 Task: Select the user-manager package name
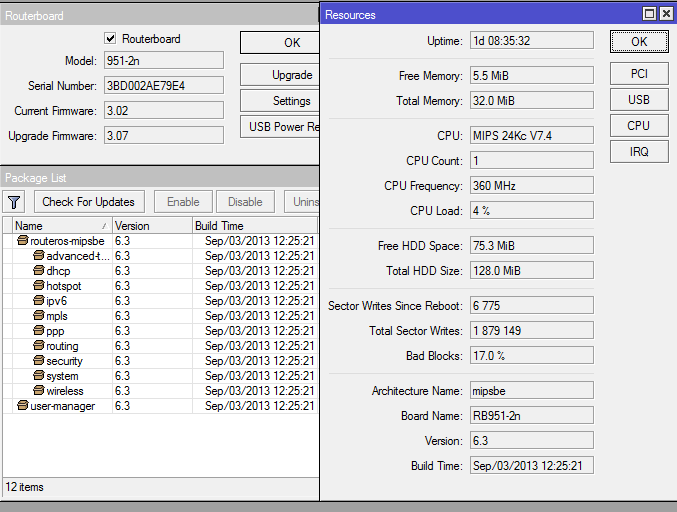click(63, 406)
